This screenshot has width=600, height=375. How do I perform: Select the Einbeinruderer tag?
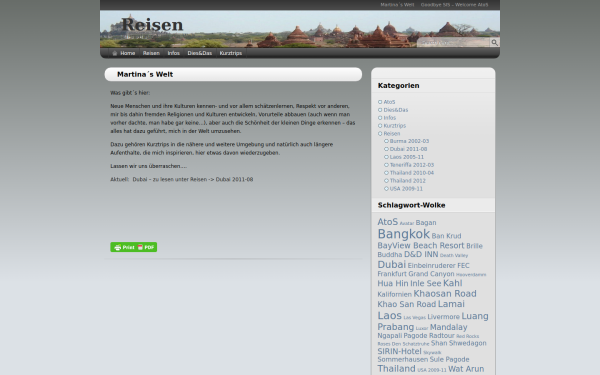[431, 266]
